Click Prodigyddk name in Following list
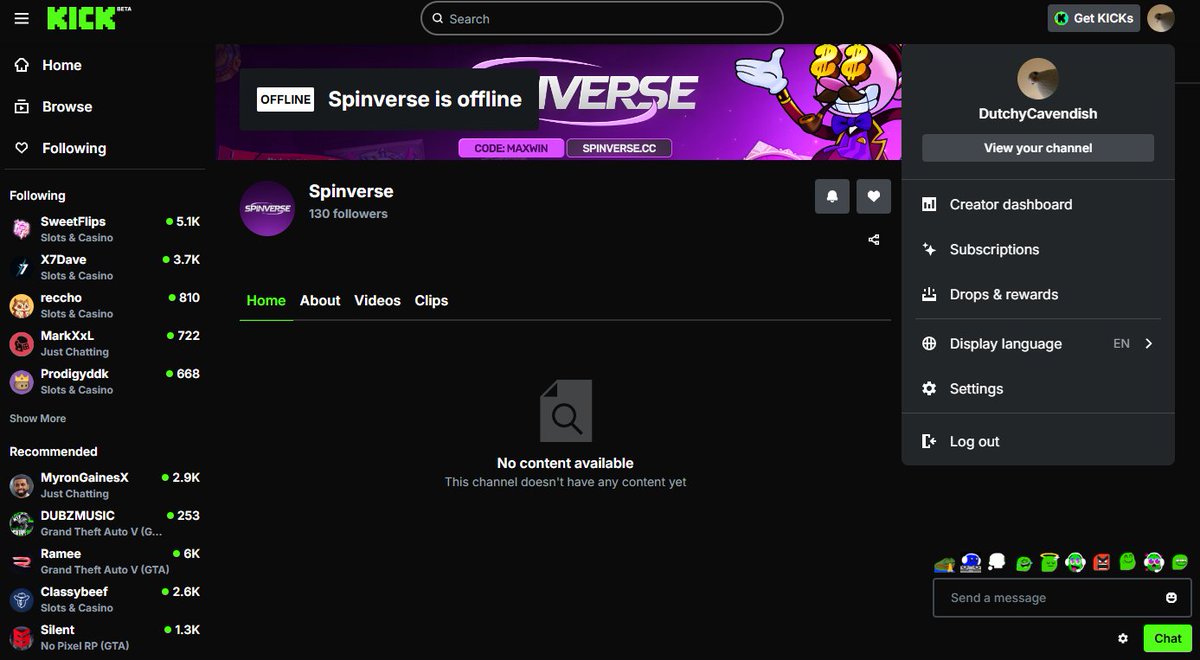 75,373
